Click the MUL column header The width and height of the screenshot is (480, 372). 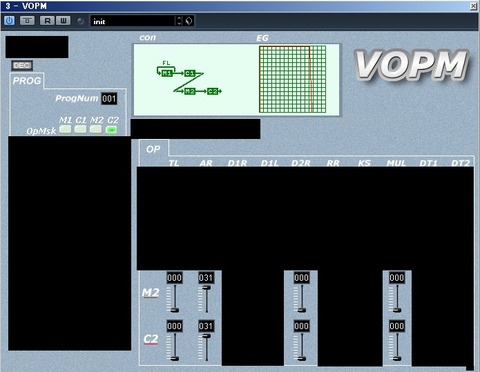click(x=396, y=163)
